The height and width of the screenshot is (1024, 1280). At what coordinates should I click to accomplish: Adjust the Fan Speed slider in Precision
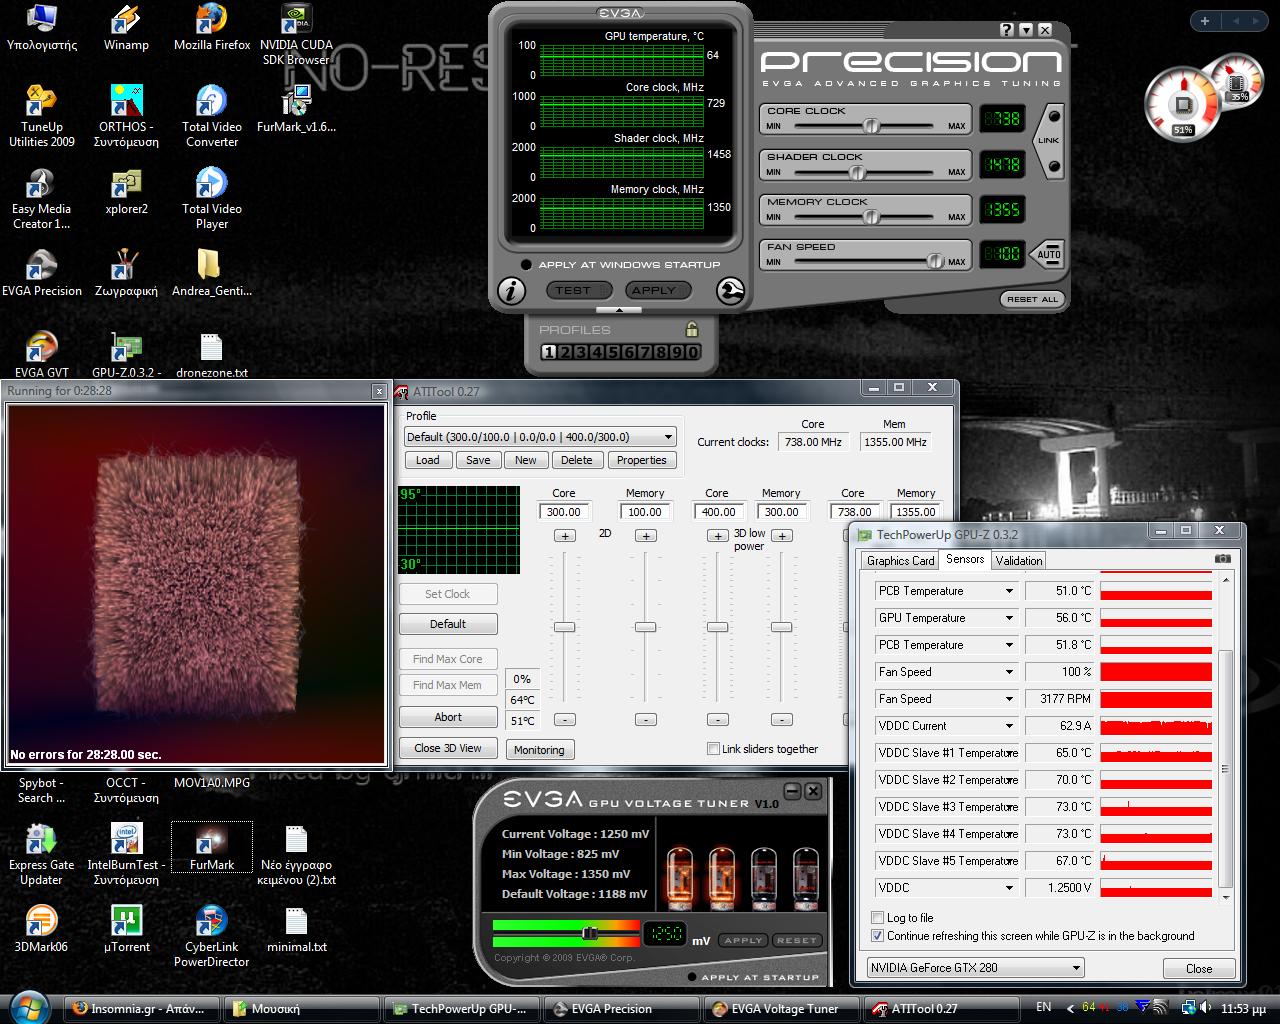[x=935, y=262]
